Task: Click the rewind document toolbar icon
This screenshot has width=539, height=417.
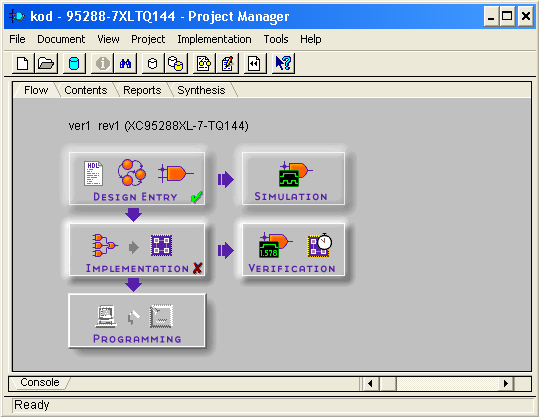Action: (x=255, y=64)
